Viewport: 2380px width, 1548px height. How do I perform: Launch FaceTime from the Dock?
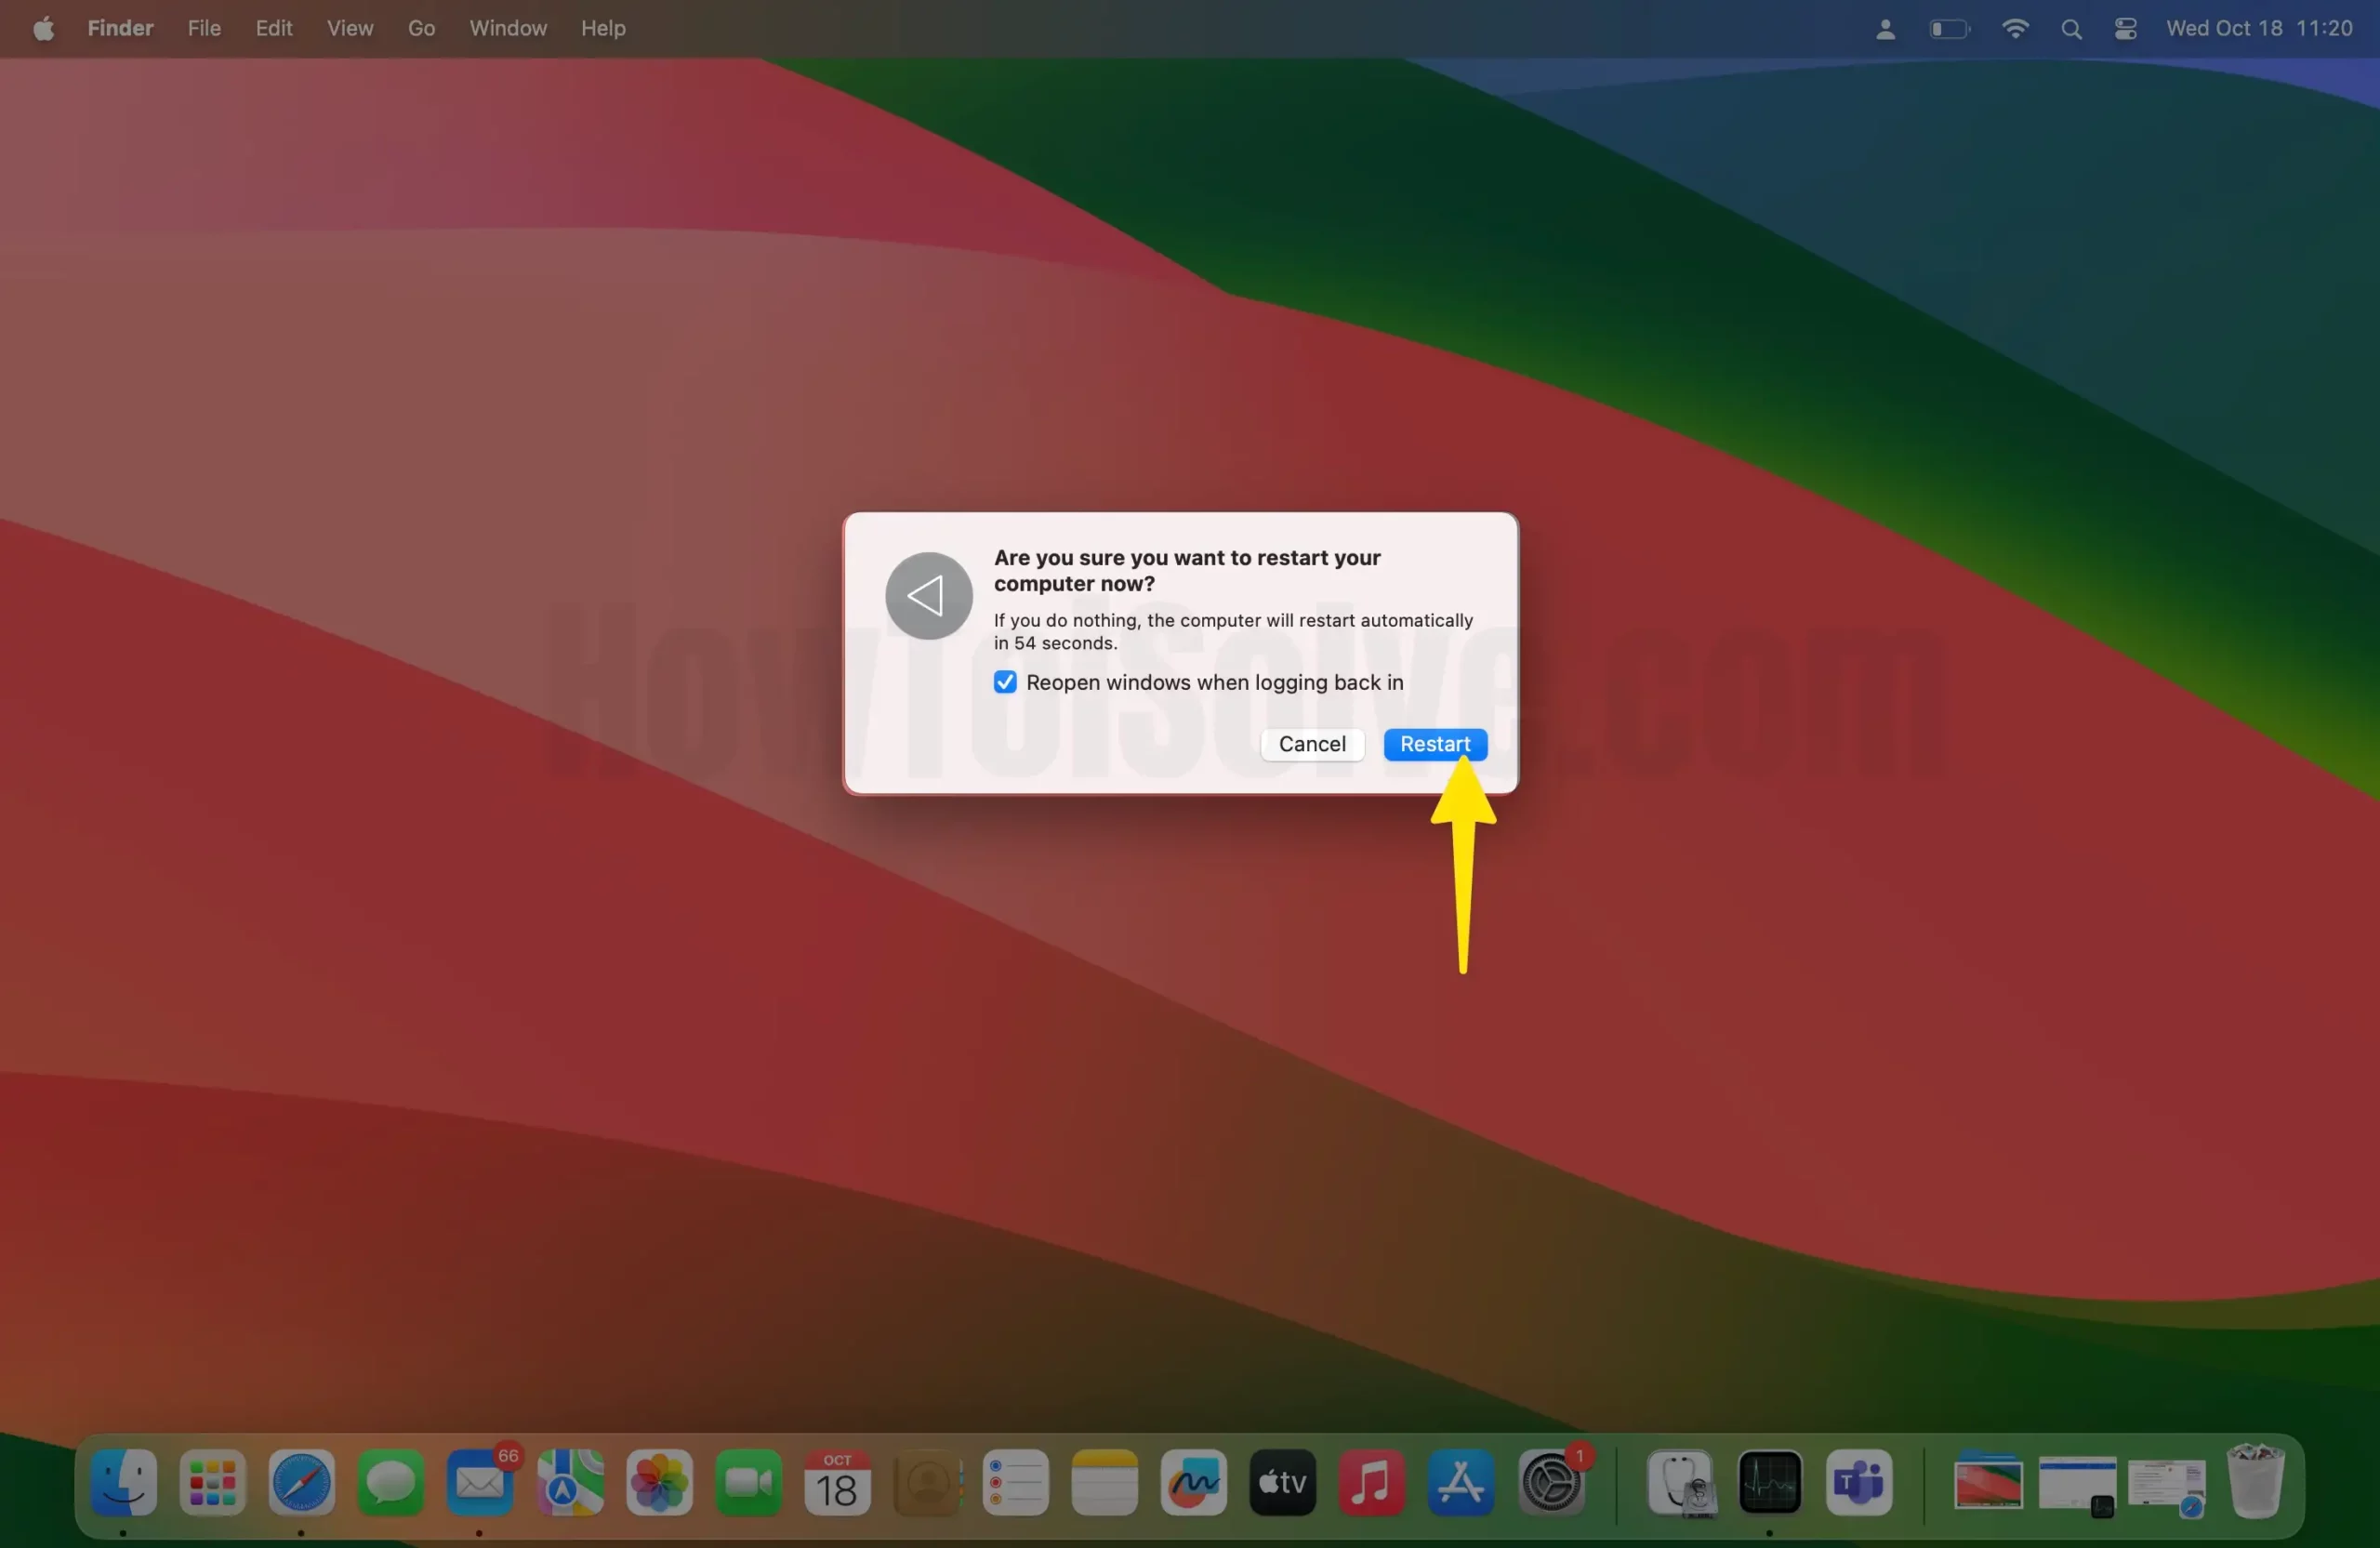pos(748,1482)
